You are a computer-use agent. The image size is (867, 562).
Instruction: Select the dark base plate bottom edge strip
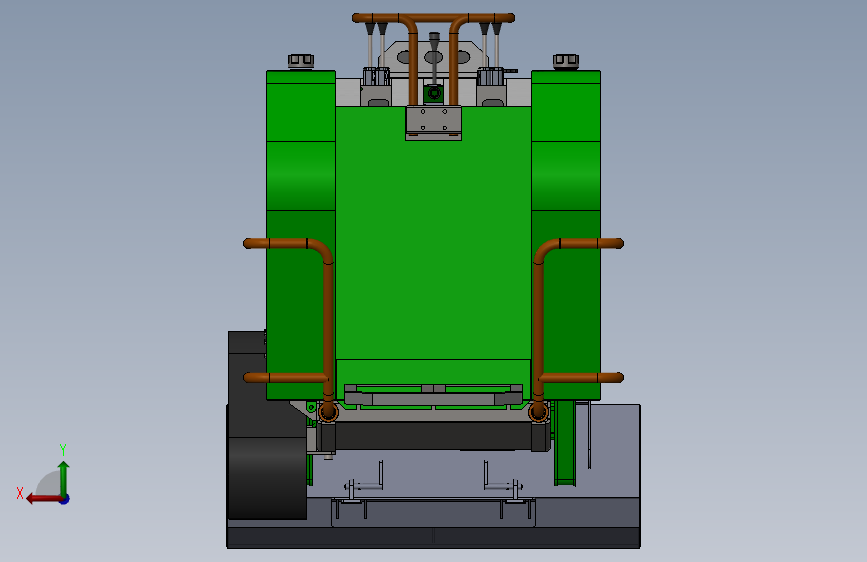[434, 537]
